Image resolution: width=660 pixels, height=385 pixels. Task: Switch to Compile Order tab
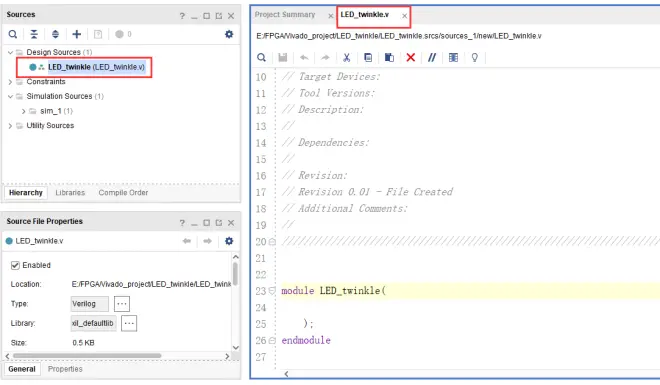tap(123, 193)
